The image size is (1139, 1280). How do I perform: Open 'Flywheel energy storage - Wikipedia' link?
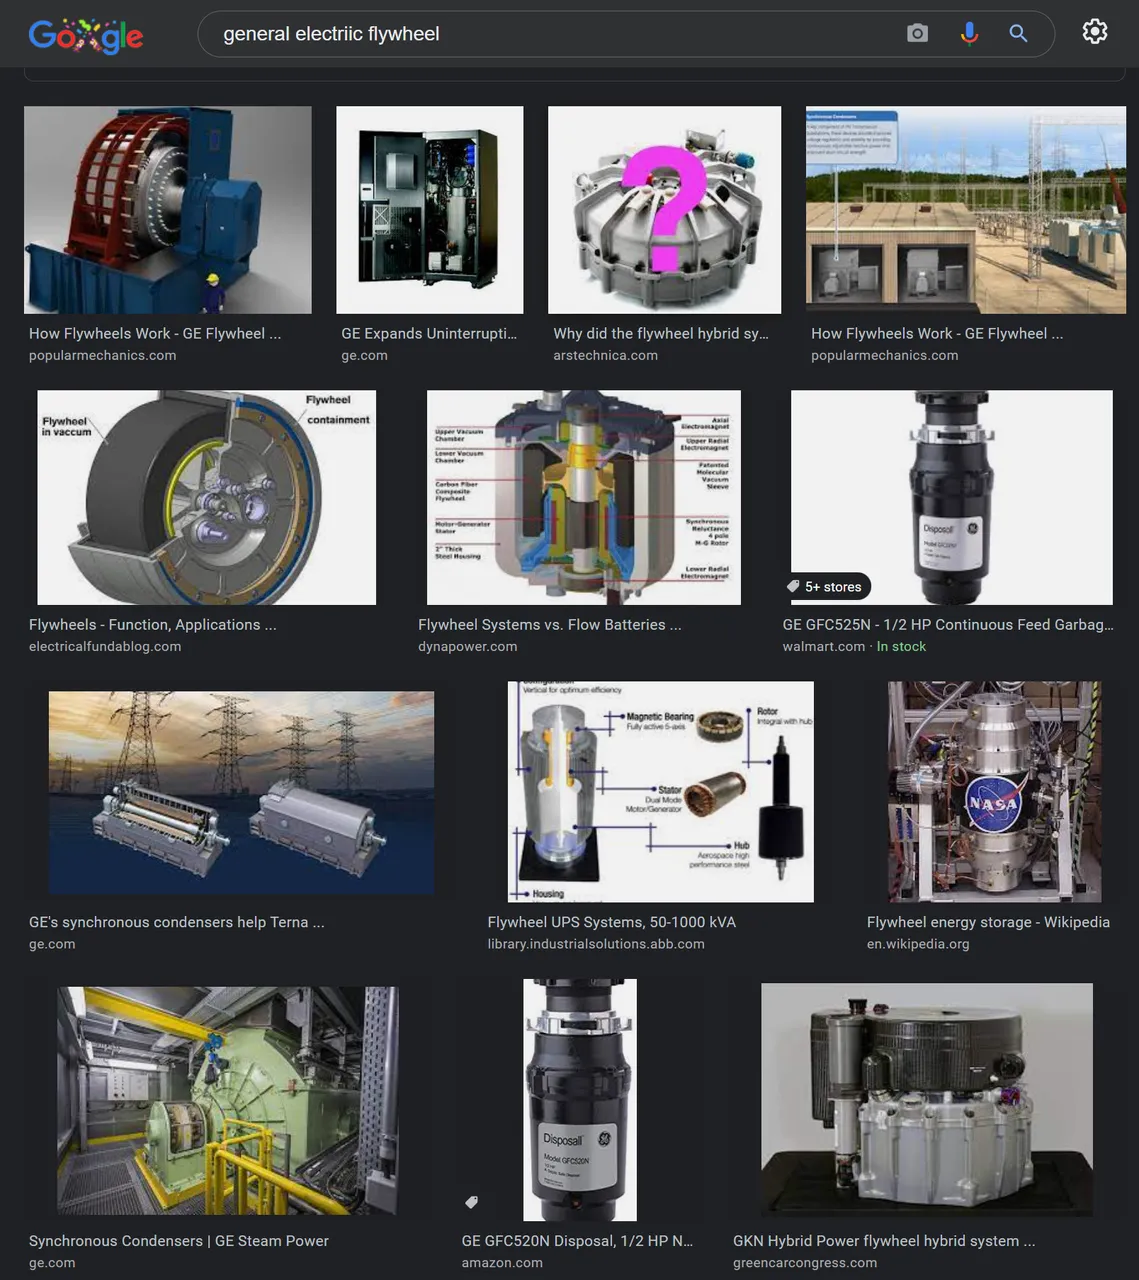pos(988,923)
